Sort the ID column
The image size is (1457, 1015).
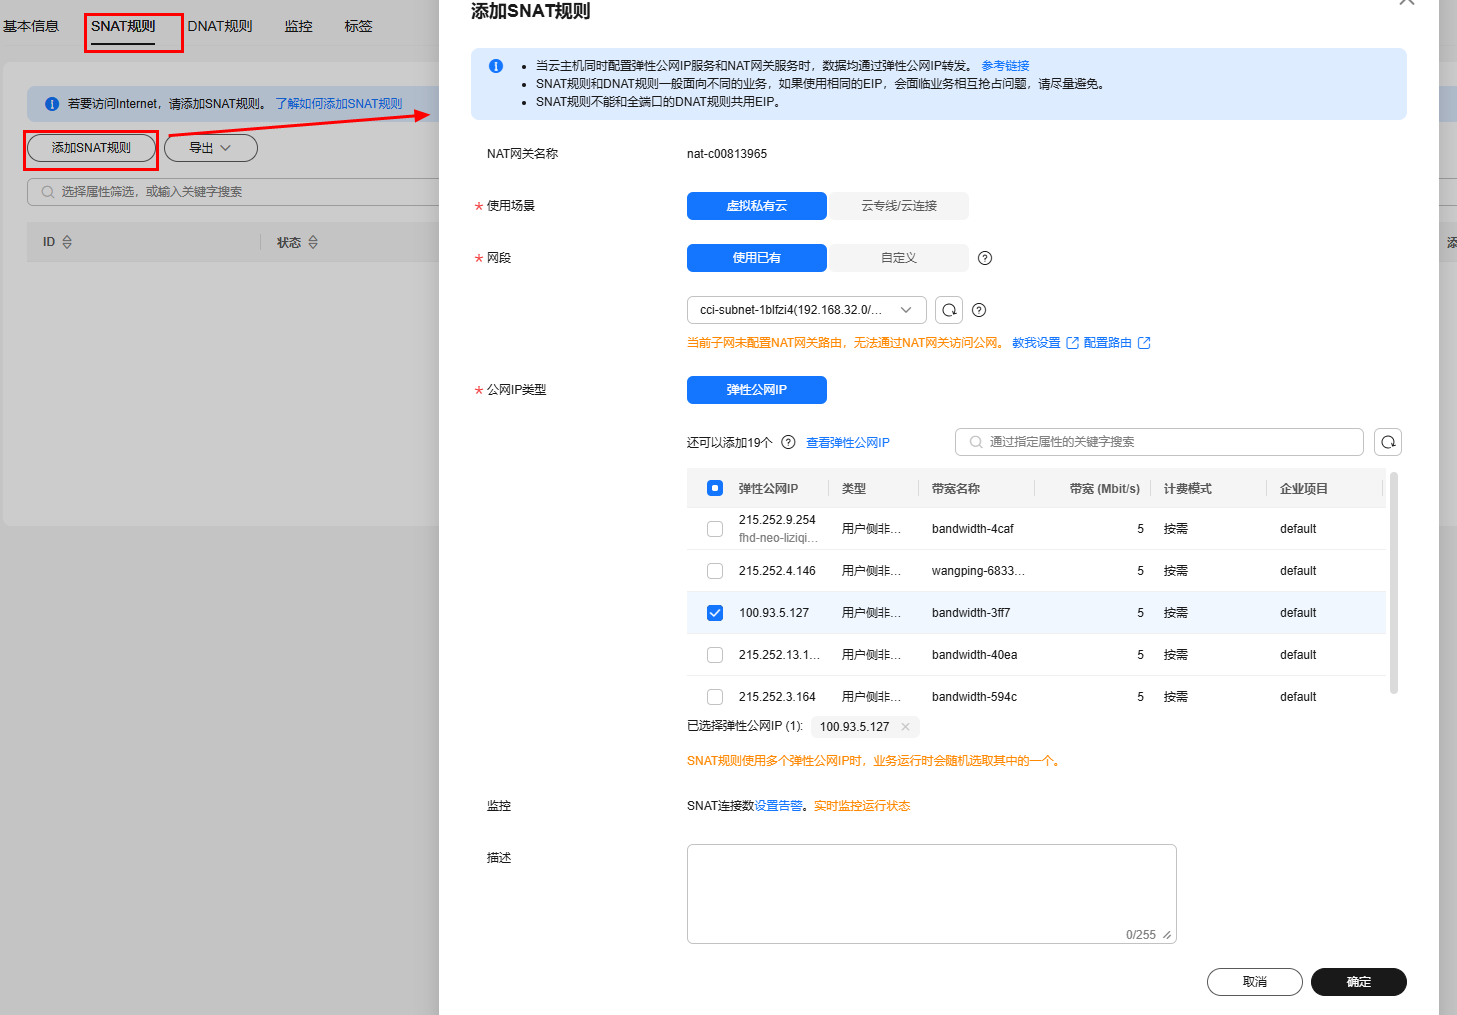(67, 242)
